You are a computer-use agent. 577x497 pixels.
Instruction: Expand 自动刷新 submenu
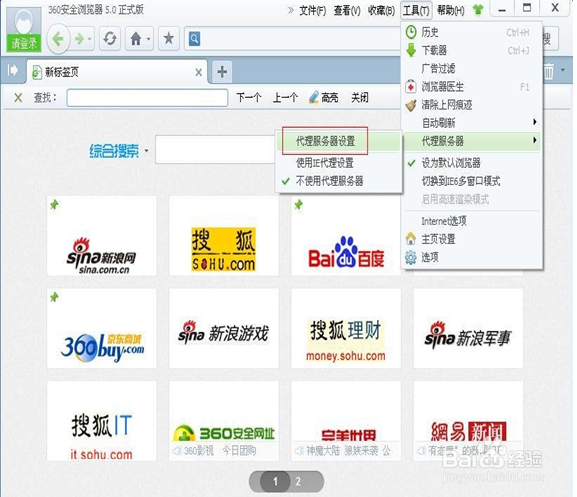pos(472,123)
